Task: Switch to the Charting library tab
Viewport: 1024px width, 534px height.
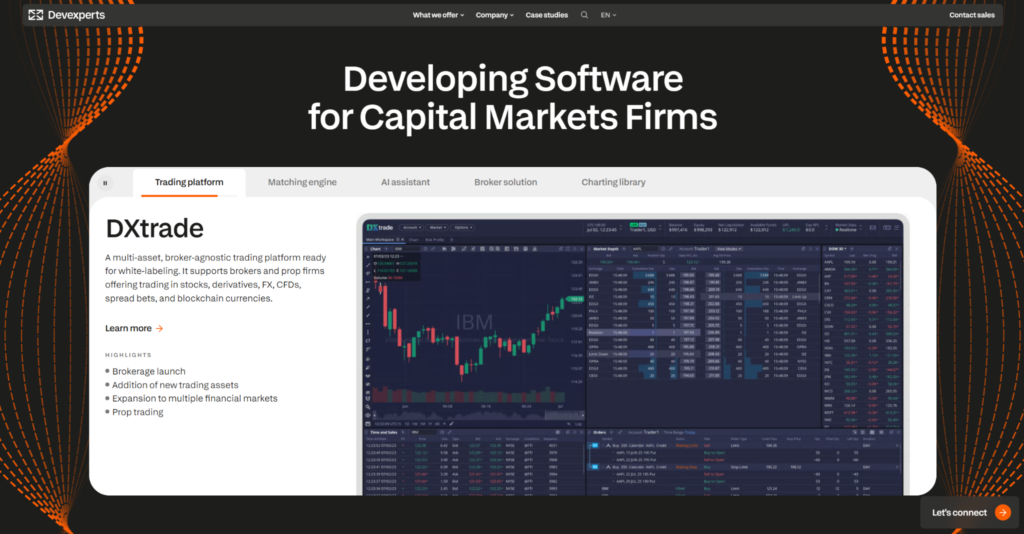Action: click(x=613, y=182)
